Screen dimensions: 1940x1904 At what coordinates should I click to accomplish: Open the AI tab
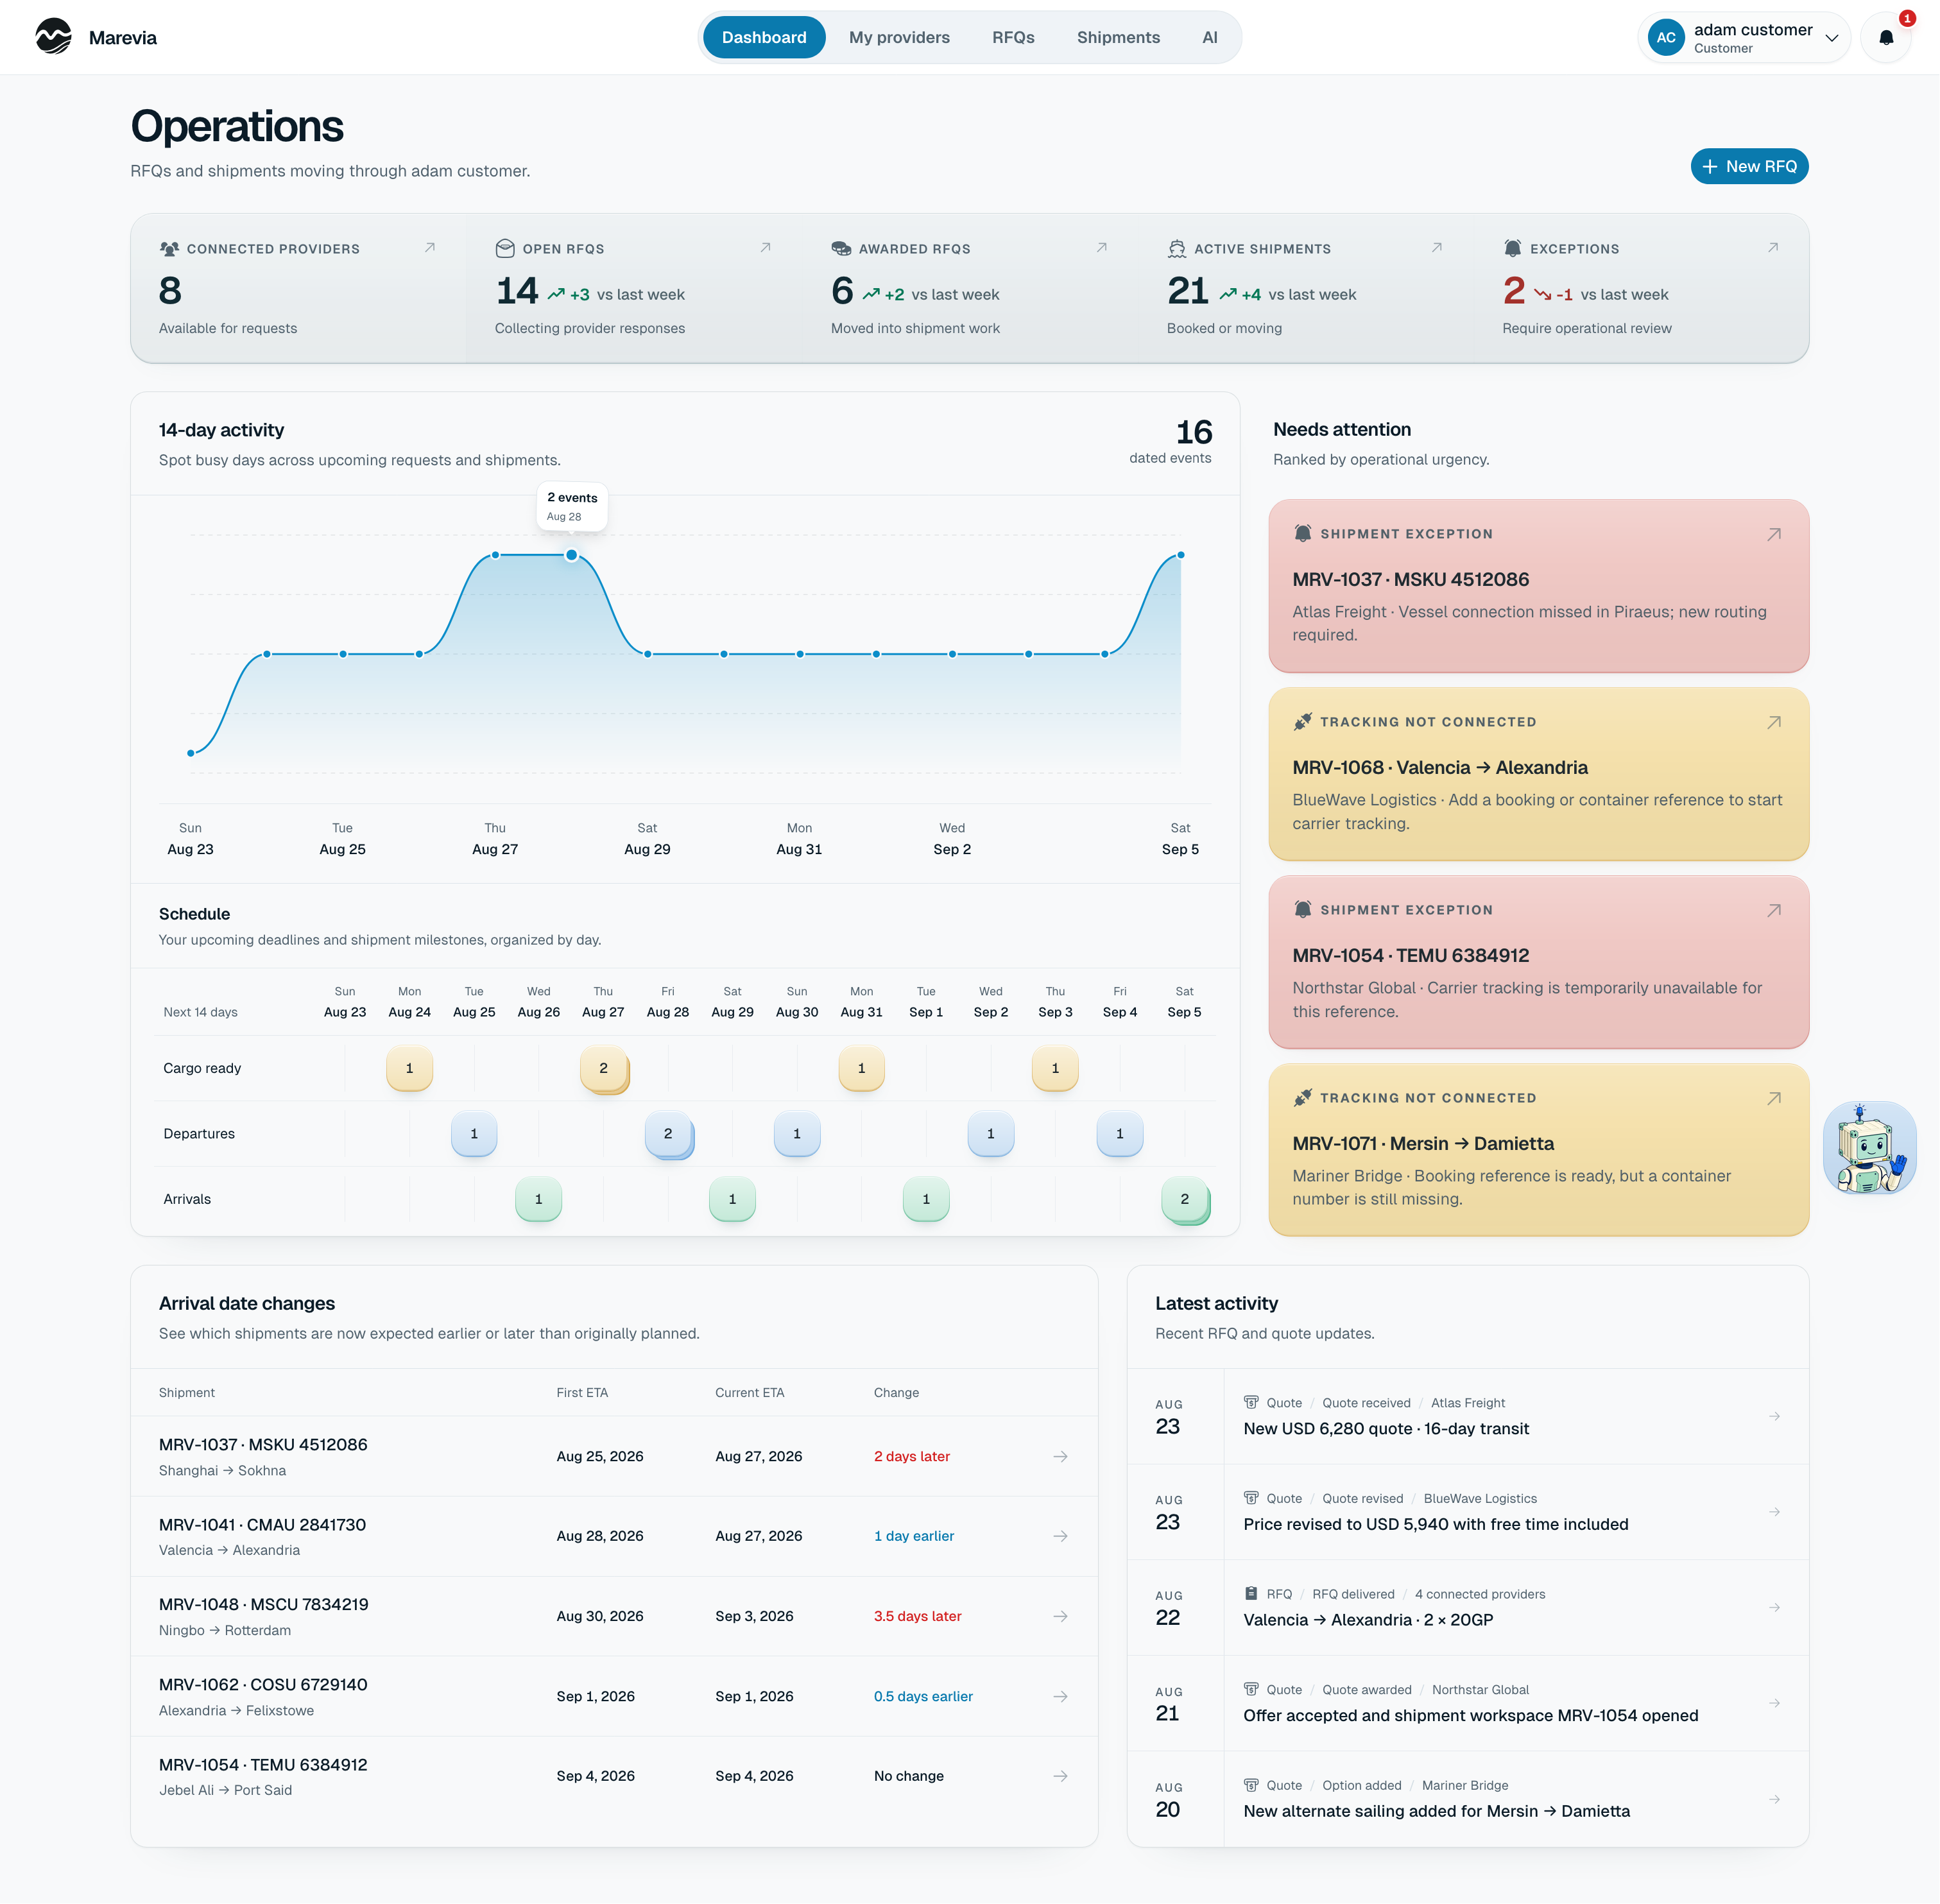tap(1209, 37)
